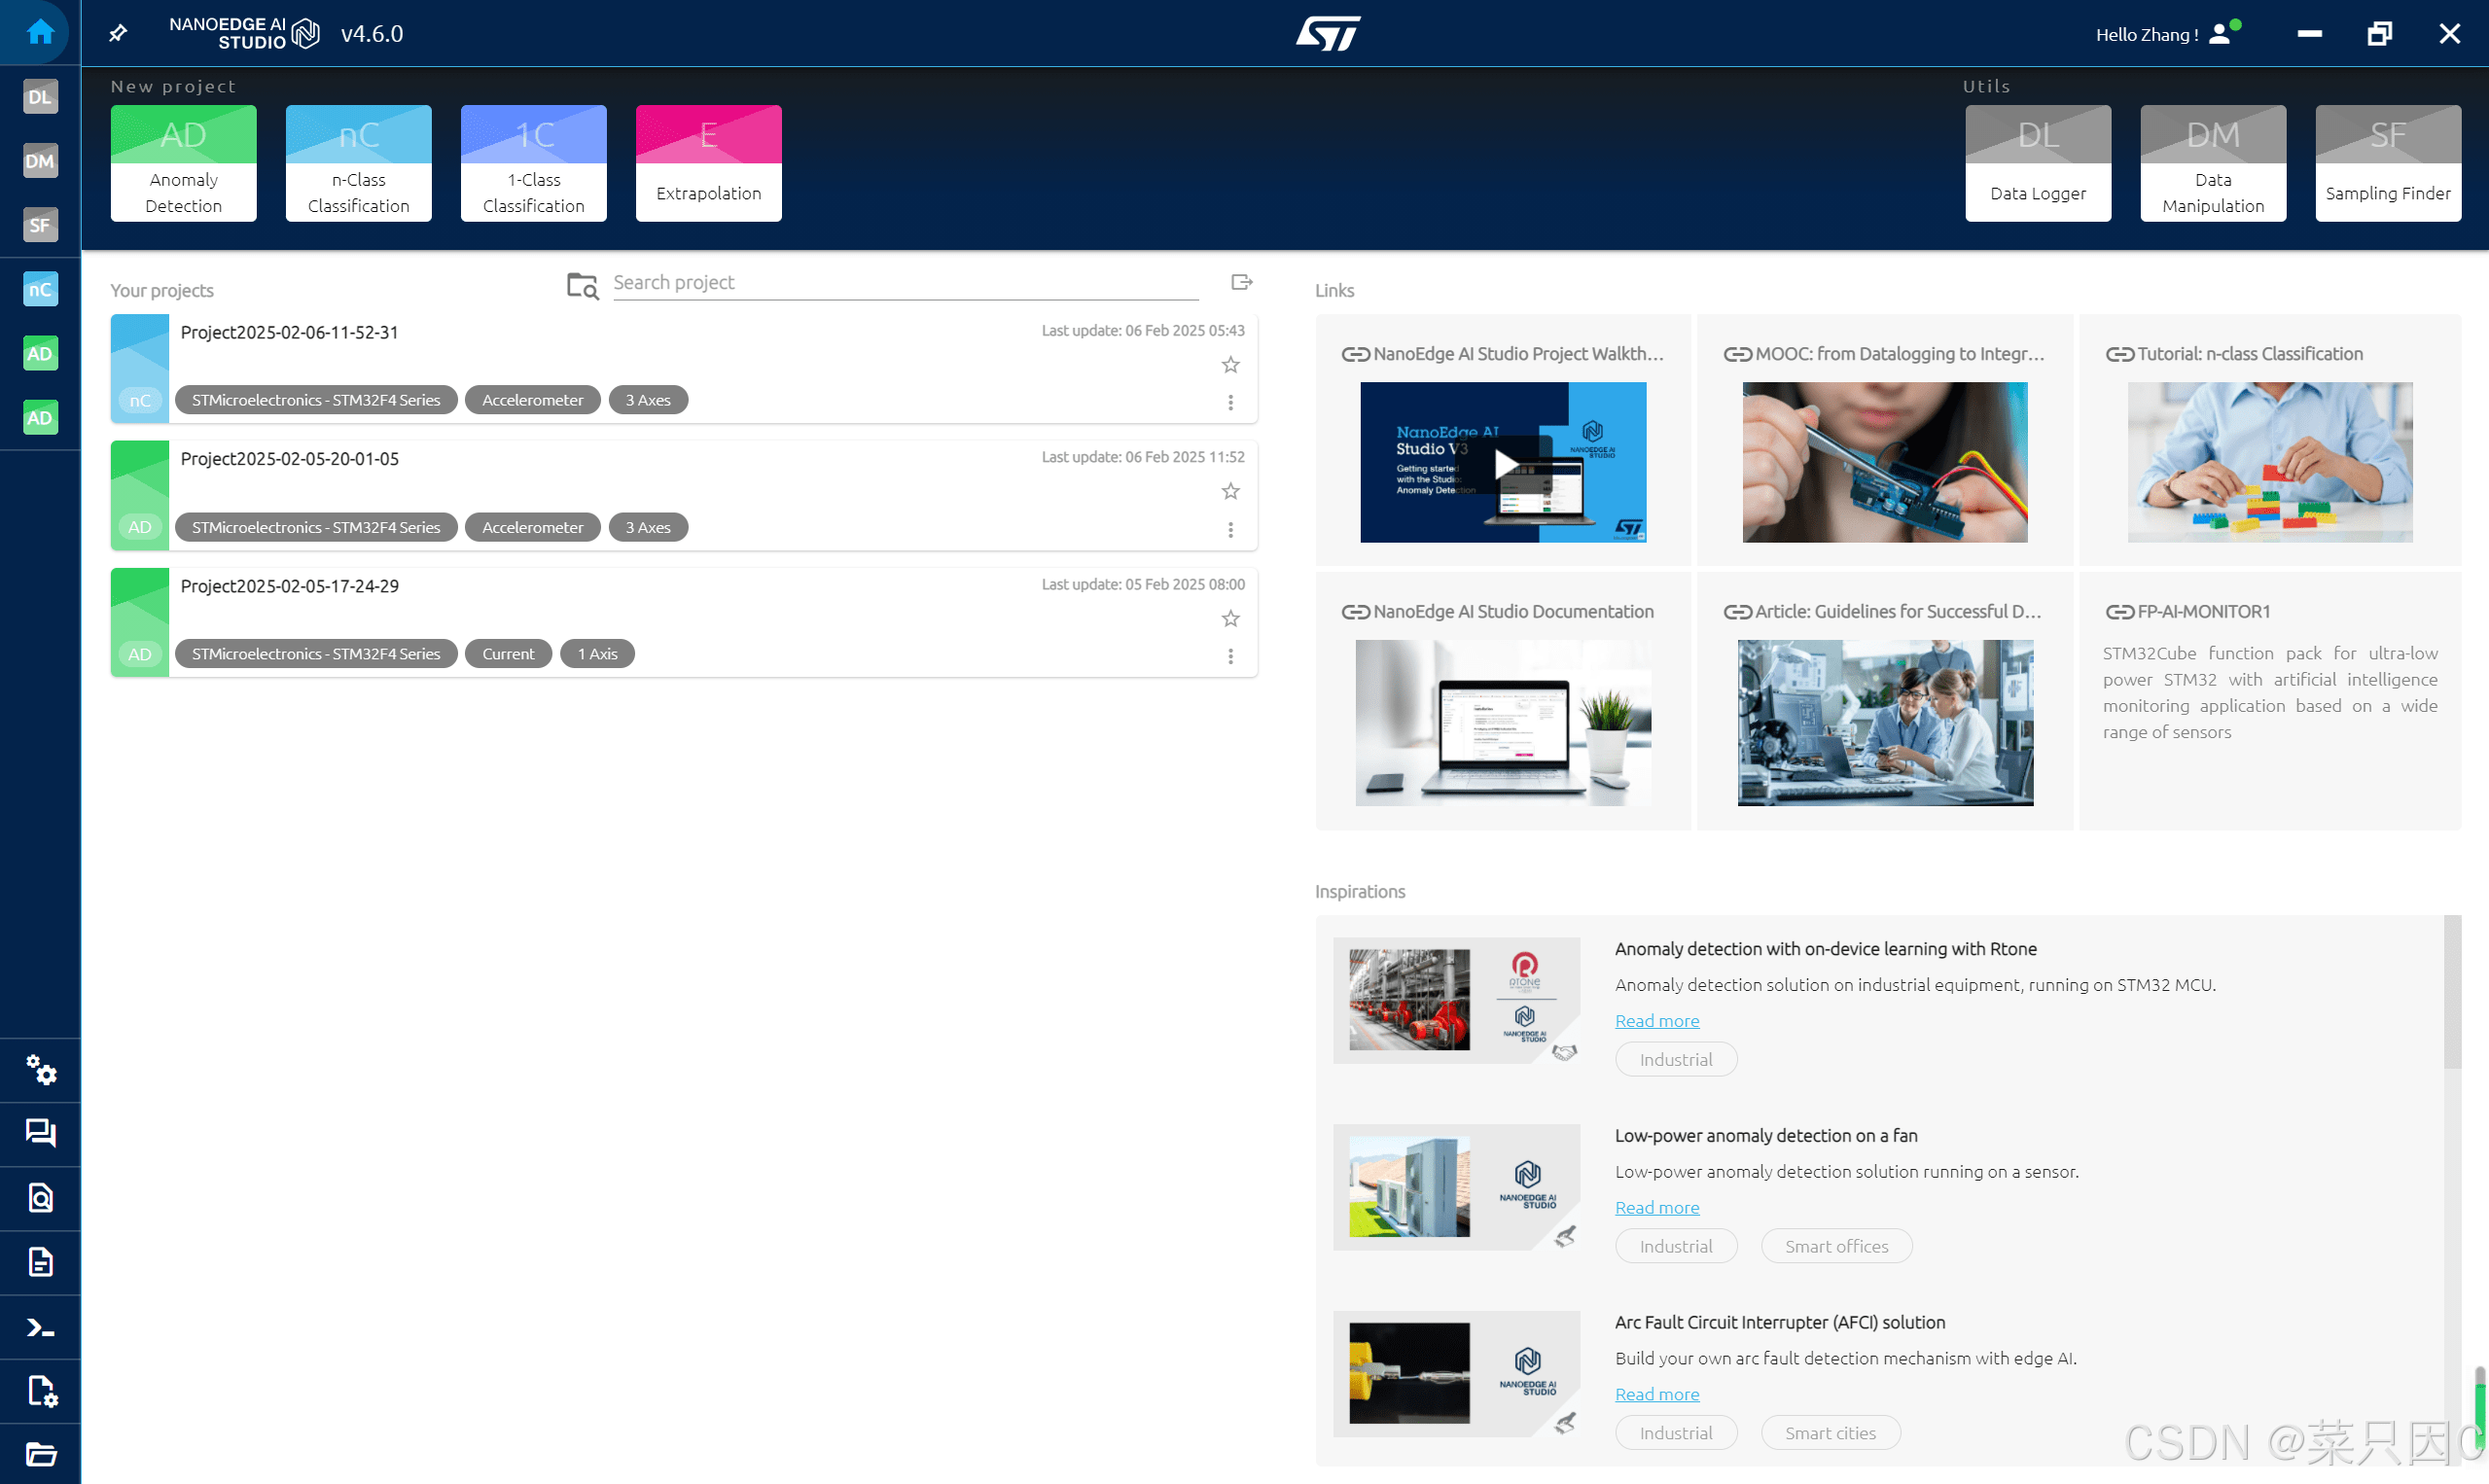Open the Sampling Finder sidebar SF icon

[40, 225]
